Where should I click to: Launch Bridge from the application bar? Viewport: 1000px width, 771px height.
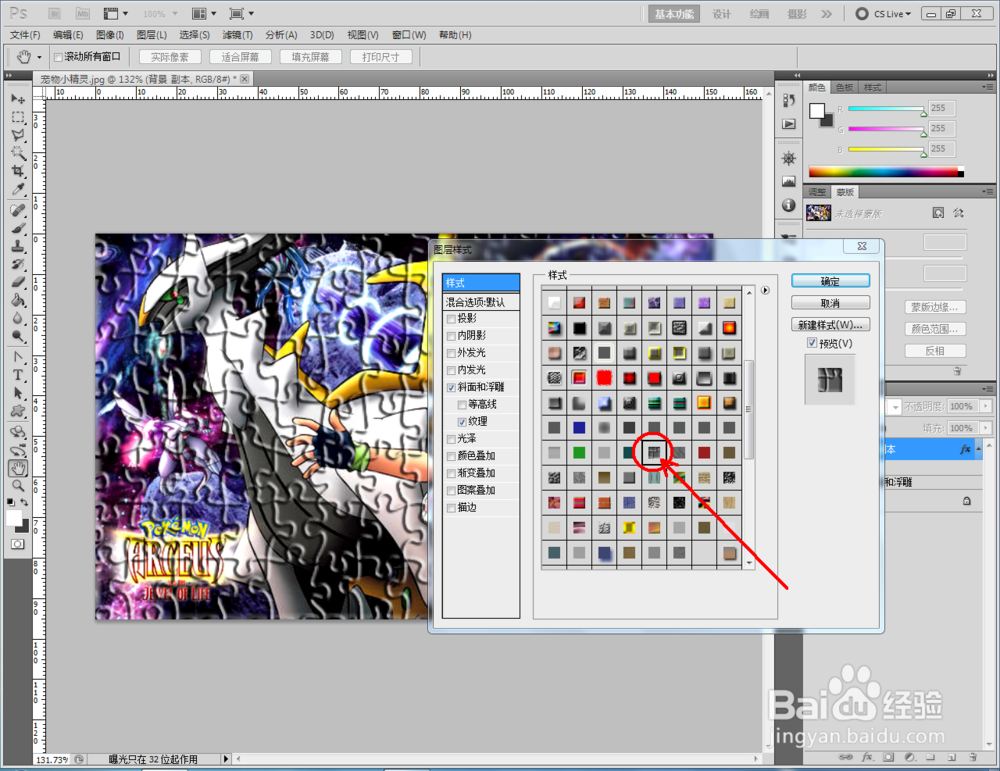[x=55, y=13]
